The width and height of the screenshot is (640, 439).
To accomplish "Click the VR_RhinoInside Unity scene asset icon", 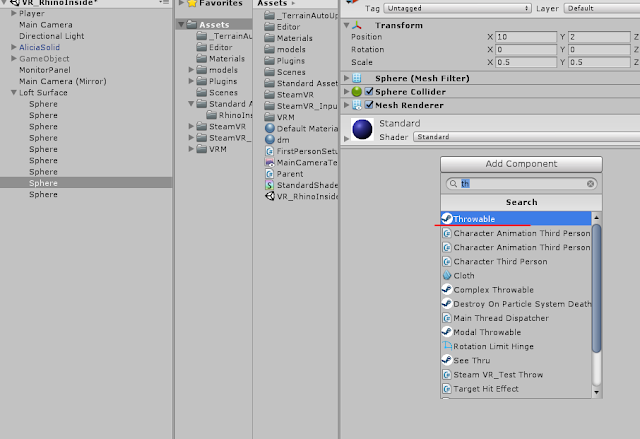I will (269, 196).
